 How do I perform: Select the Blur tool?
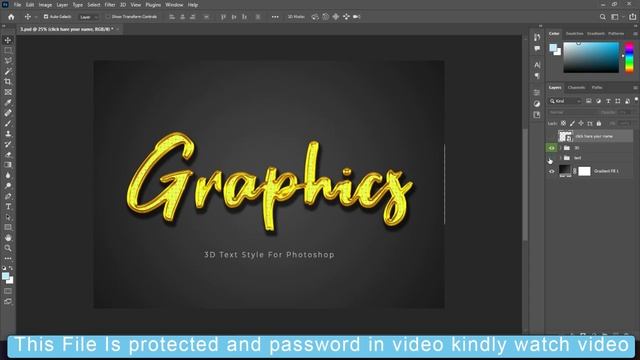[x=8, y=176]
